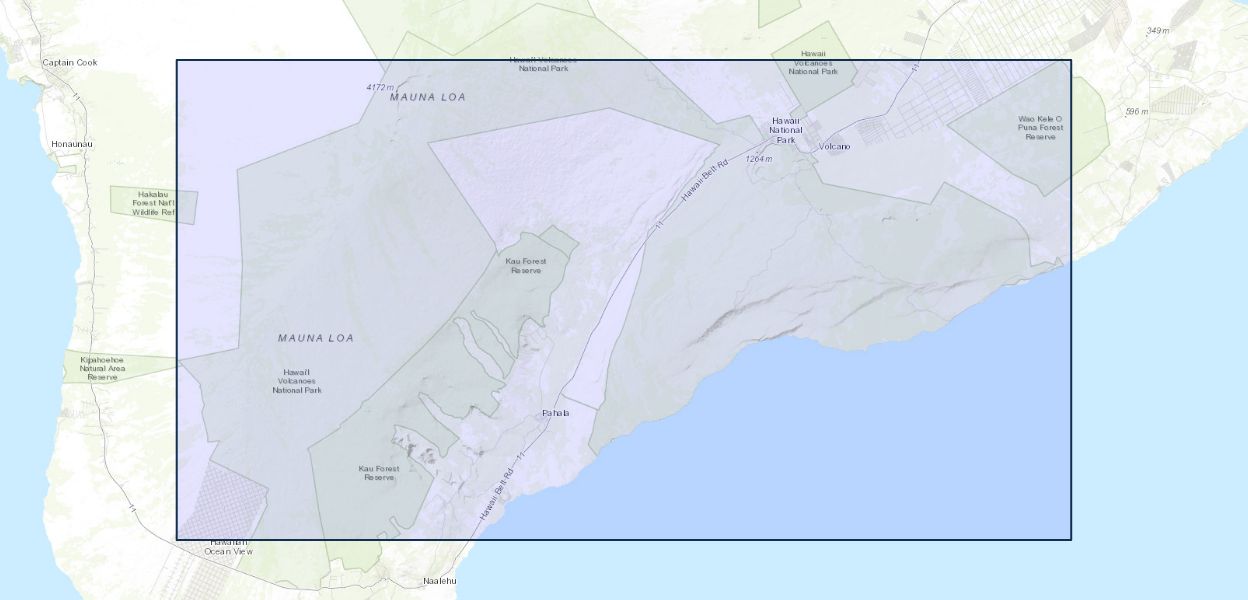The height and width of the screenshot is (600, 1248).
Task: Click the 349 m elevation marker
Action: (x=1158, y=31)
